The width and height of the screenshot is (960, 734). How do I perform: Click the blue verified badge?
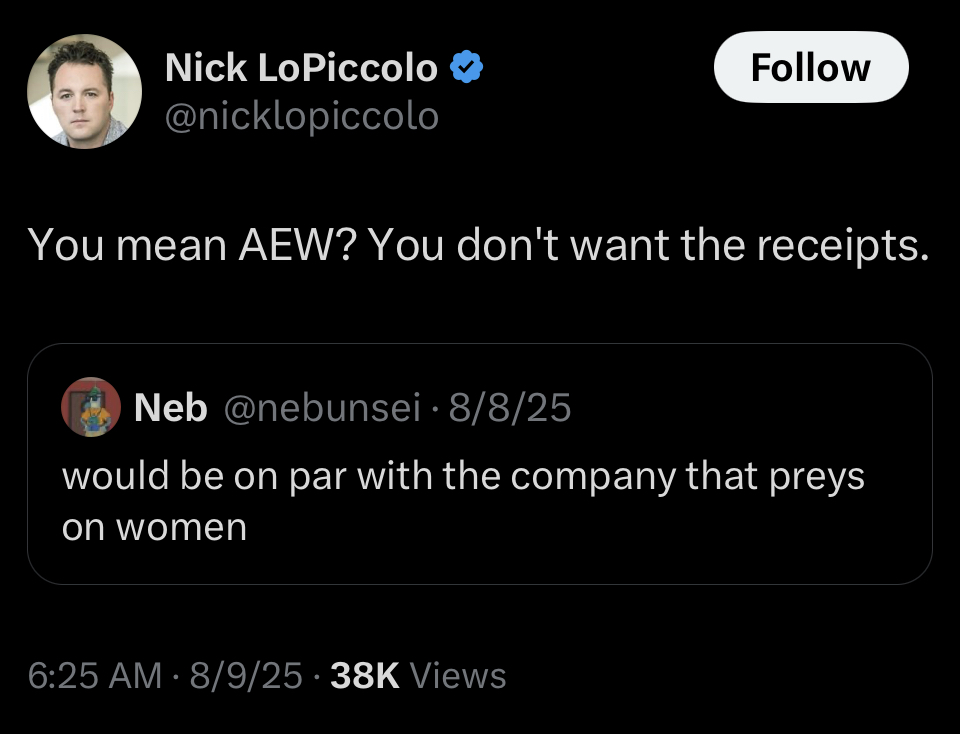click(x=467, y=68)
